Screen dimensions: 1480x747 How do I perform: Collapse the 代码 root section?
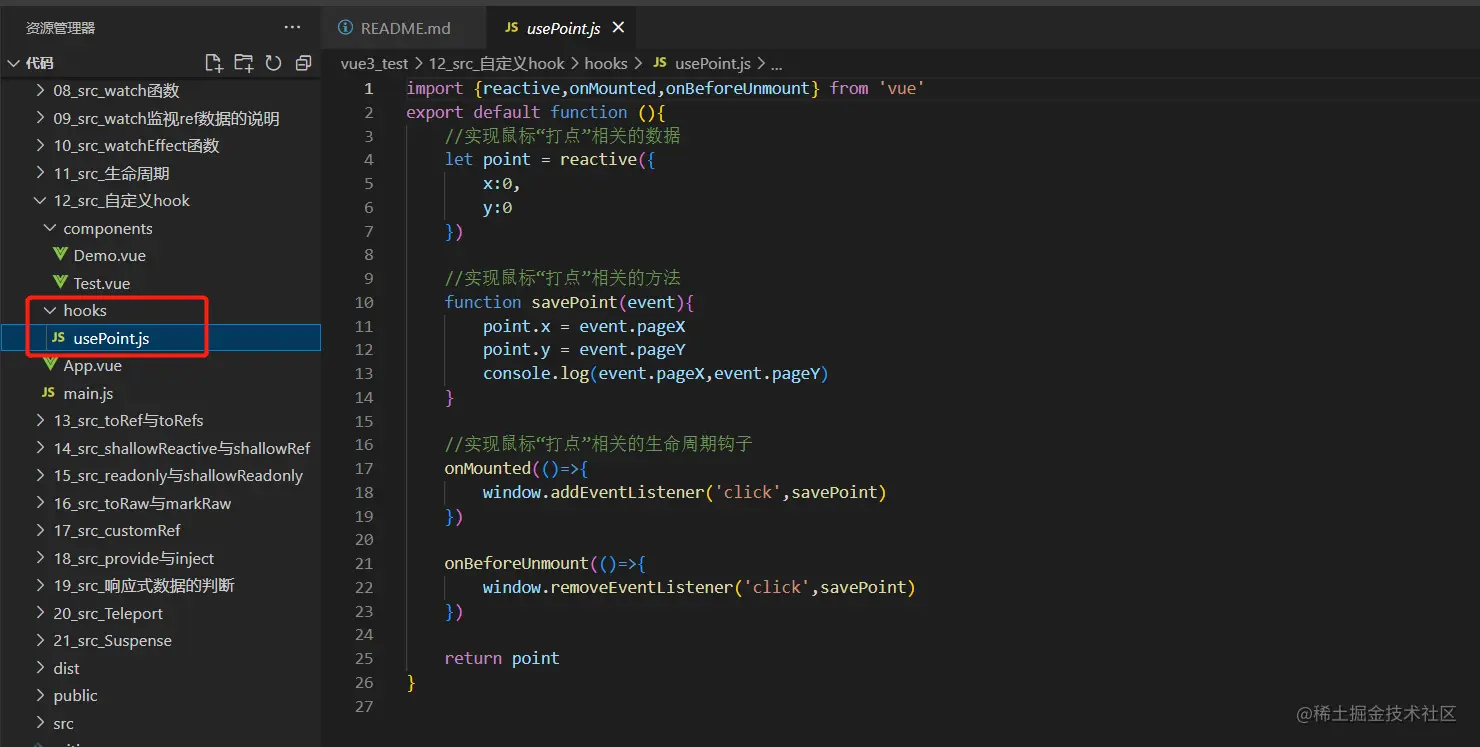tap(14, 63)
